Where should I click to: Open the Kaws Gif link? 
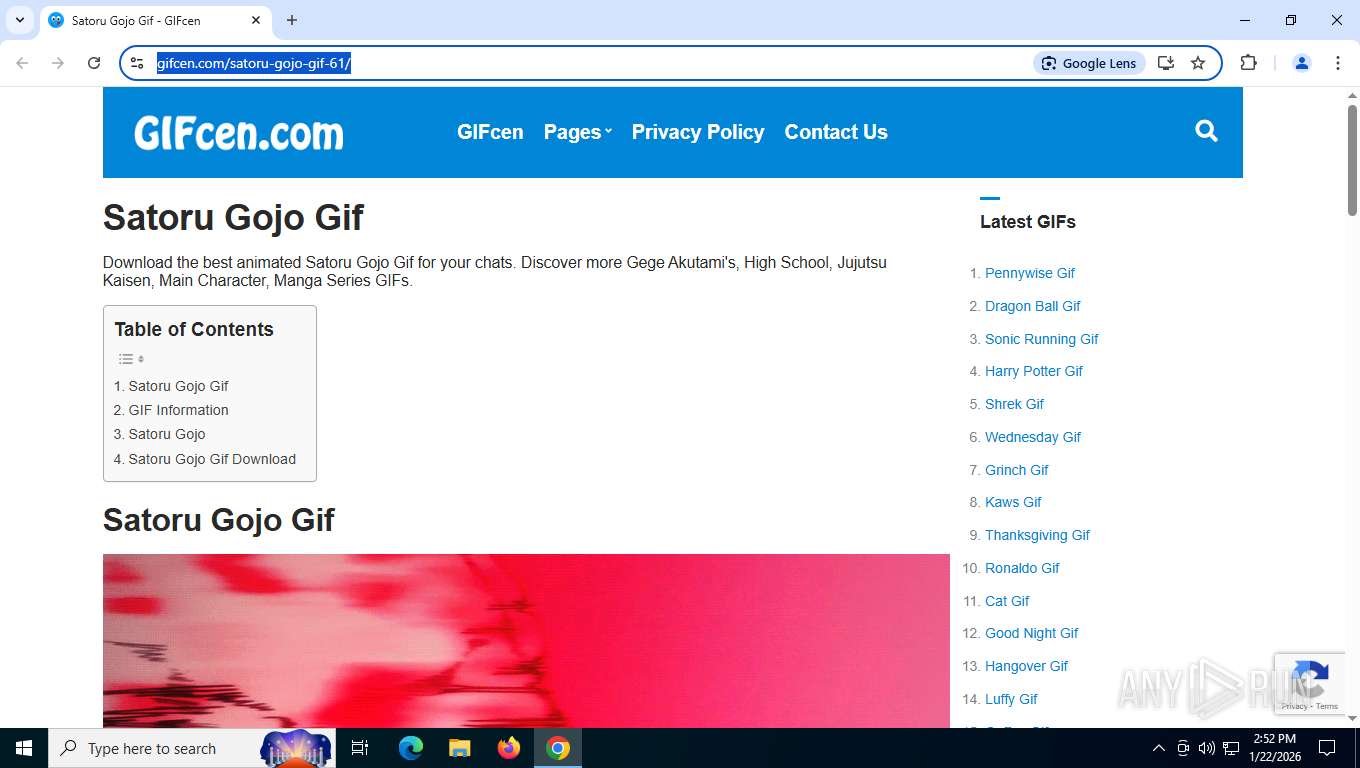(1013, 502)
